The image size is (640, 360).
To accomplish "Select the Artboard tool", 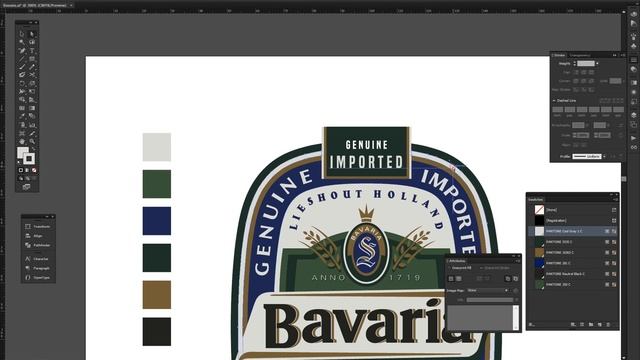I will (x=22, y=133).
